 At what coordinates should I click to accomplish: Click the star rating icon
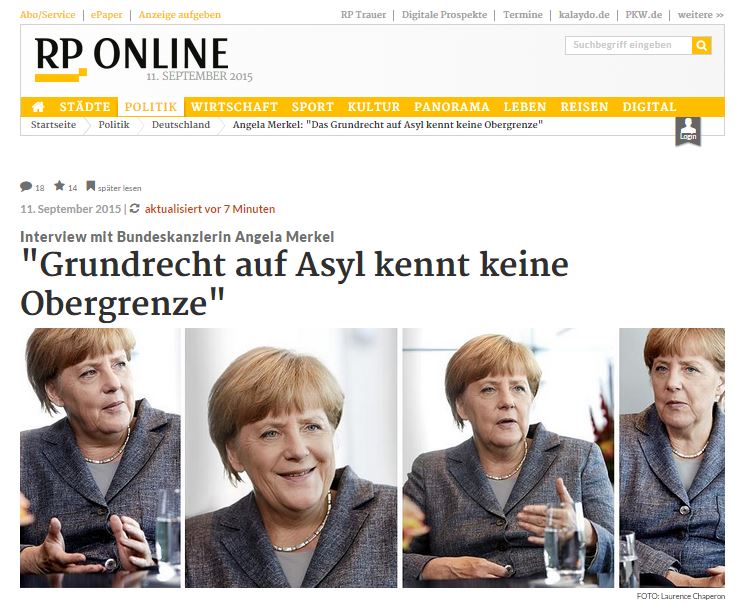[x=59, y=186]
